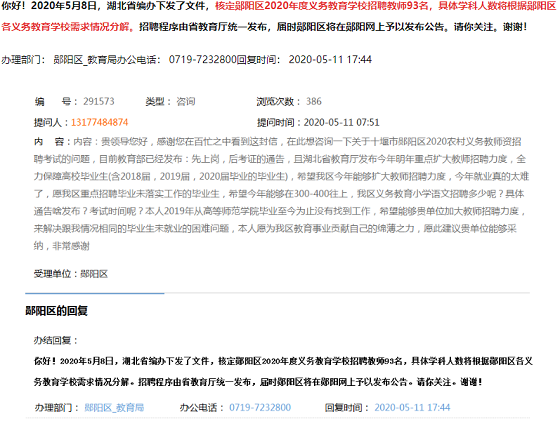Image resolution: width=560 pixels, height=421 pixels.
Task: Click the 提问人 label
Action: click(x=51, y=122)
